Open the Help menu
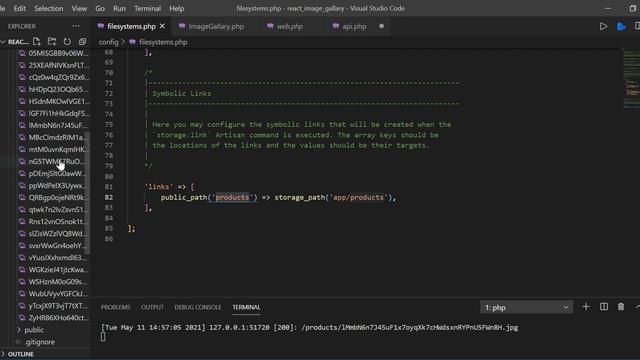The height and width of the screenshot is (360, 640). (177, 8)
